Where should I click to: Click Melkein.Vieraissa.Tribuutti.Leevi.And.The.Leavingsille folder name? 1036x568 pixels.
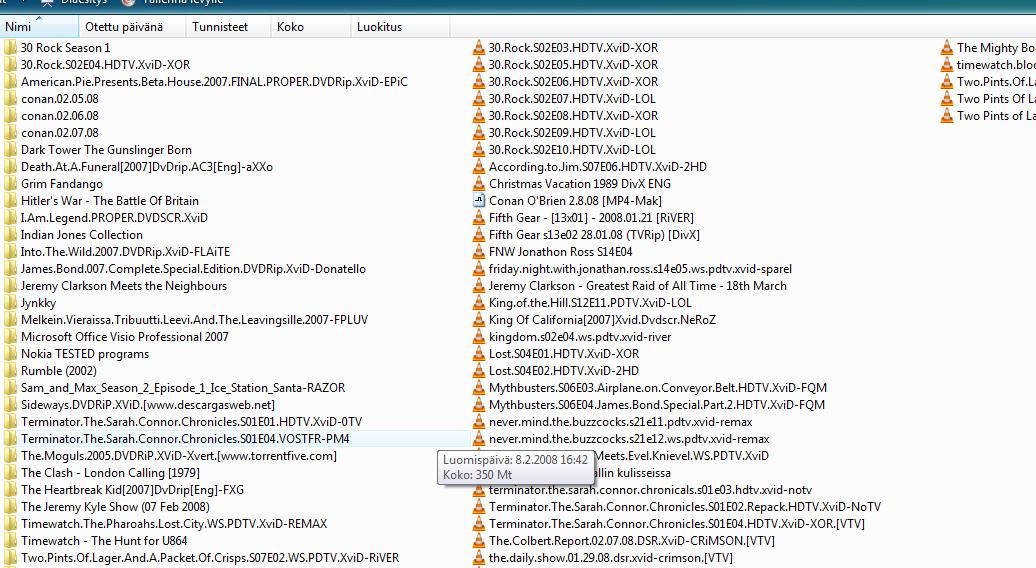194,320
